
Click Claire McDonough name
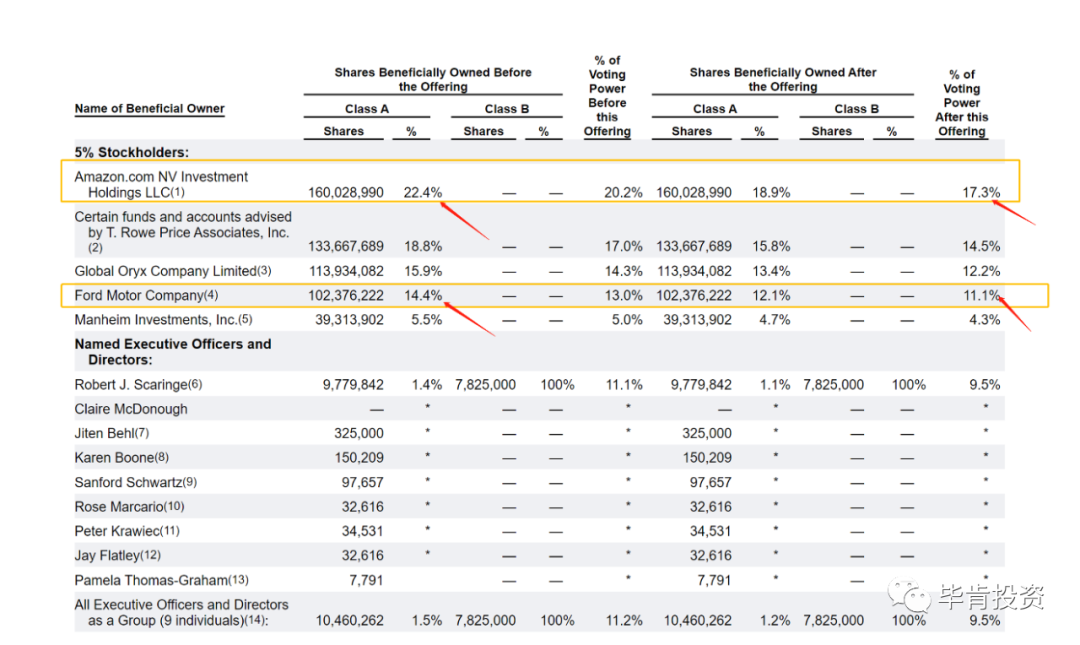pyautogui.click(x=131, y=409)
